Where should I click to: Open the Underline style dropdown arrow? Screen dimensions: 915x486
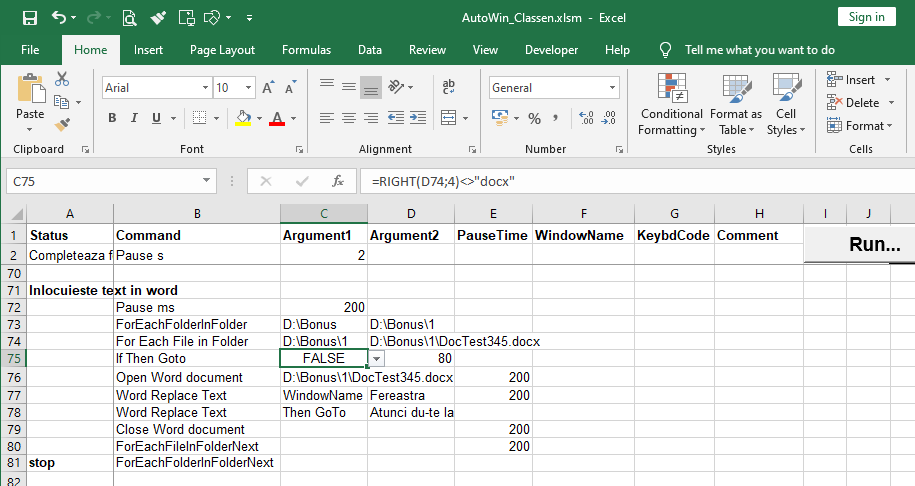tap(173, 118)
